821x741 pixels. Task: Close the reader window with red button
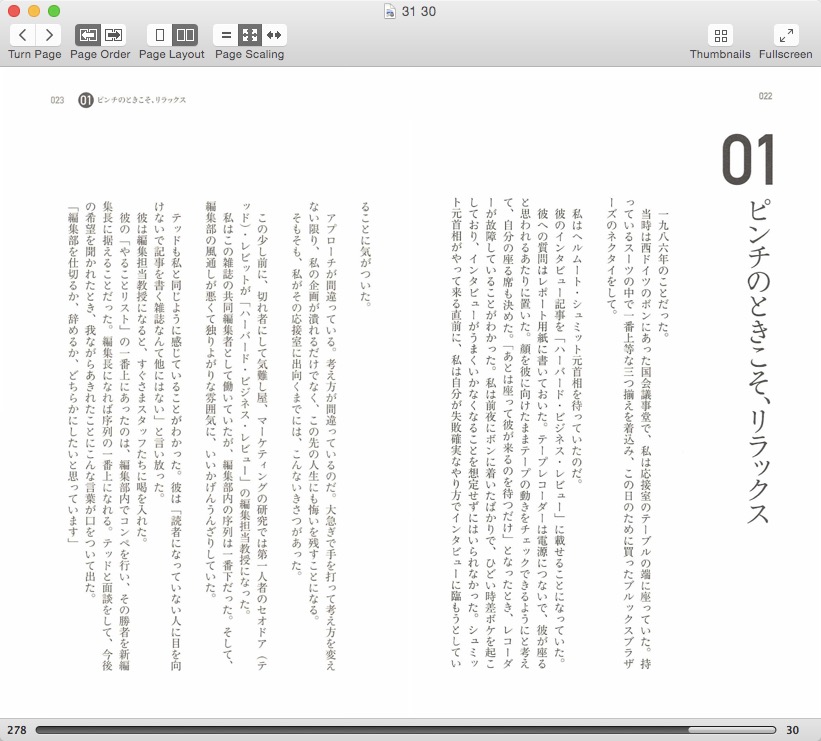13,11
